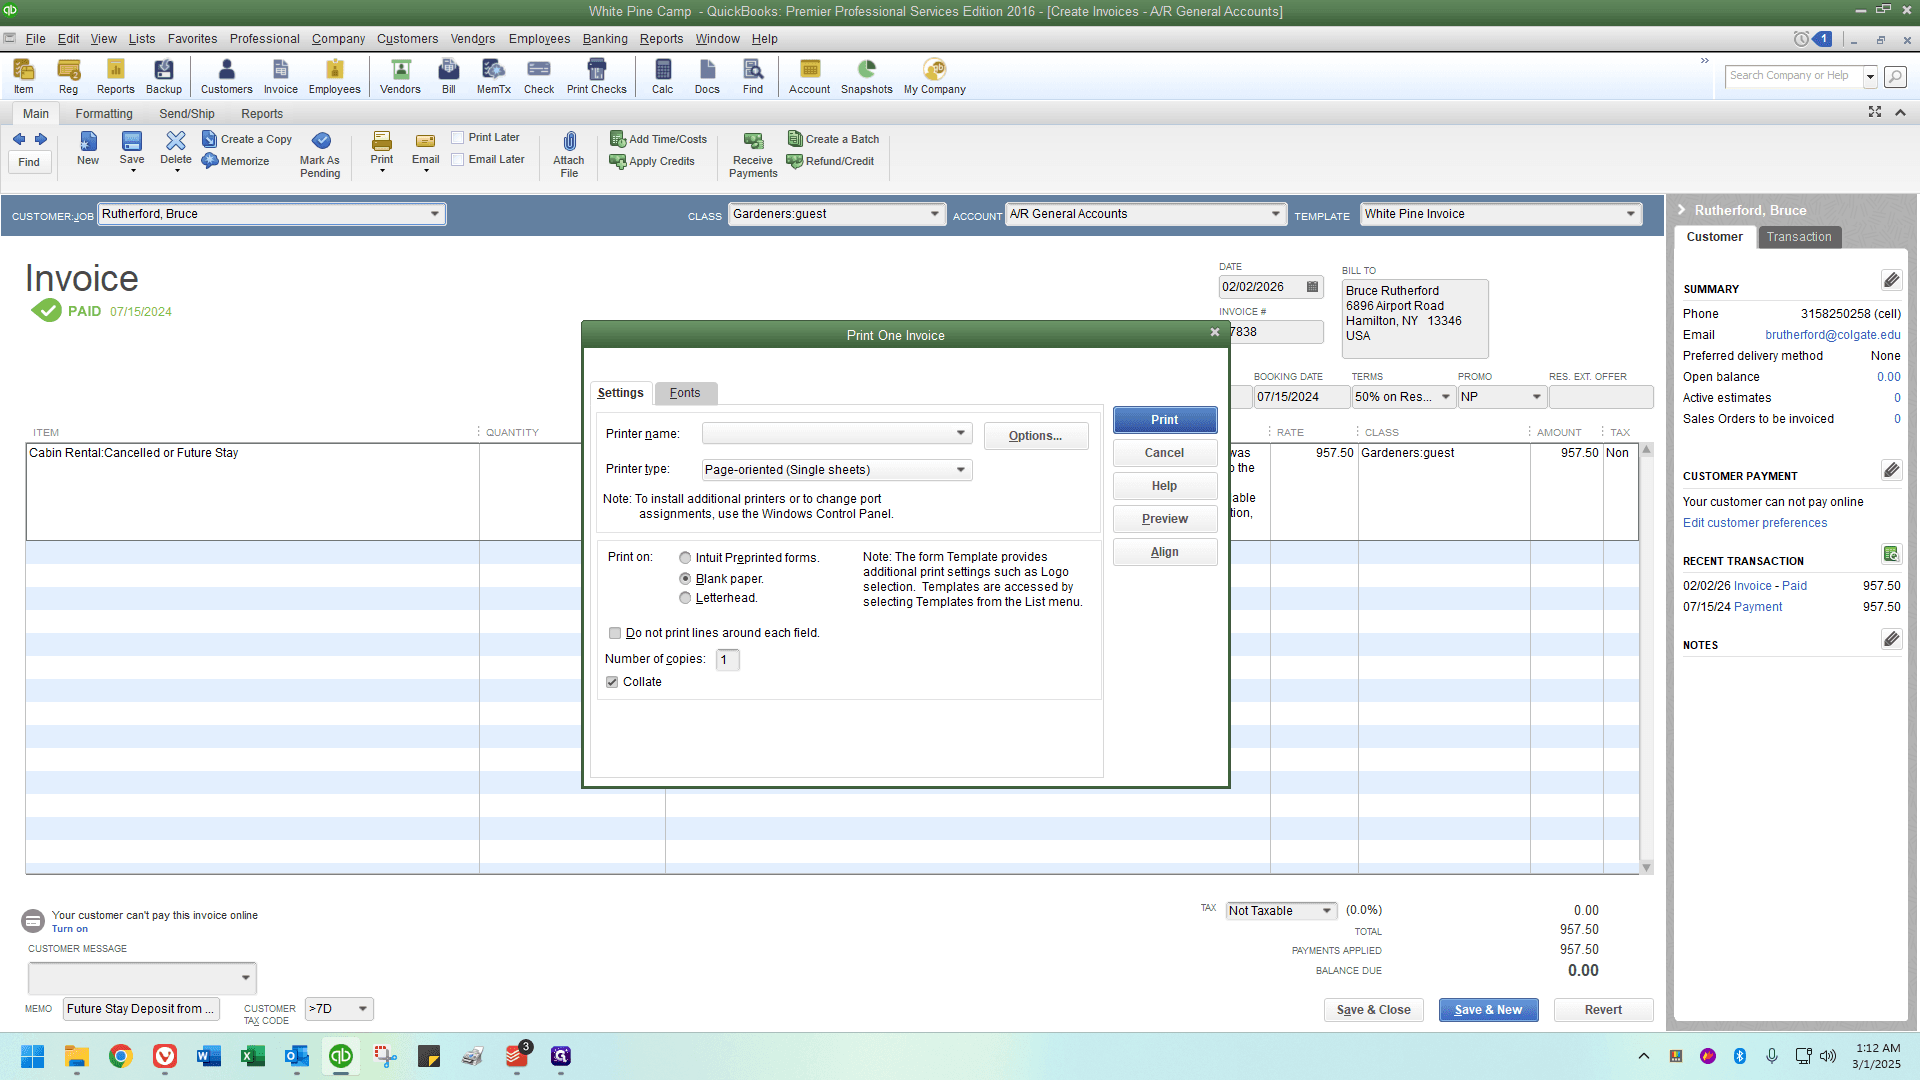The width and height of the screenshot is (1920, 1080).
Task: Go to the next invoice arrow
Action: click(41, 139)
